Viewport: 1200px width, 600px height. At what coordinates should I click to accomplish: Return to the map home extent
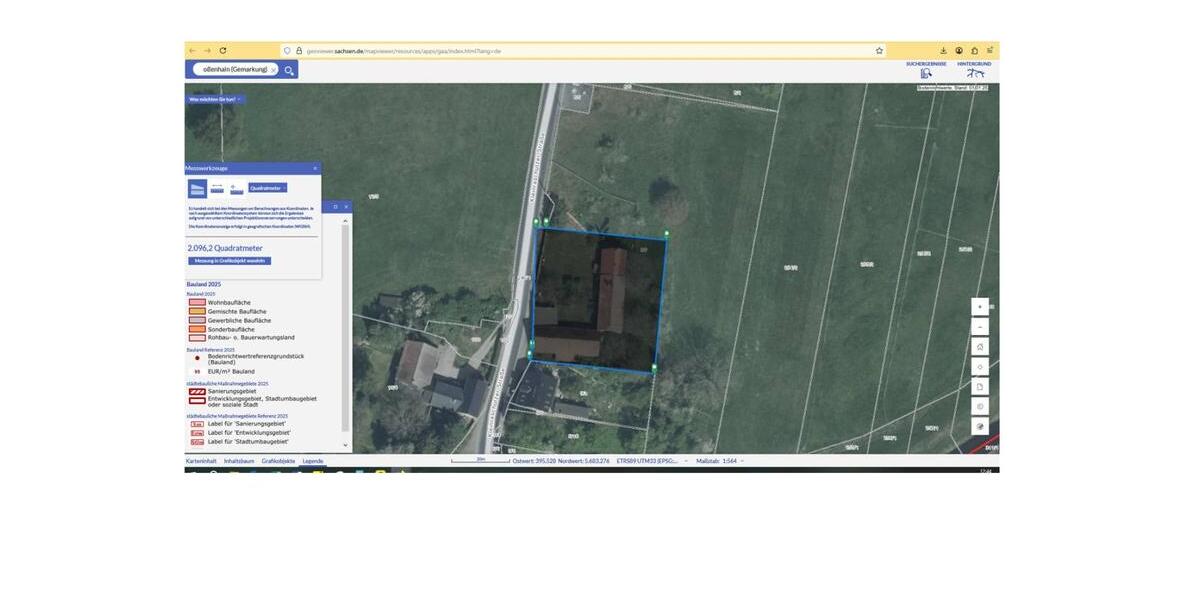980,347
